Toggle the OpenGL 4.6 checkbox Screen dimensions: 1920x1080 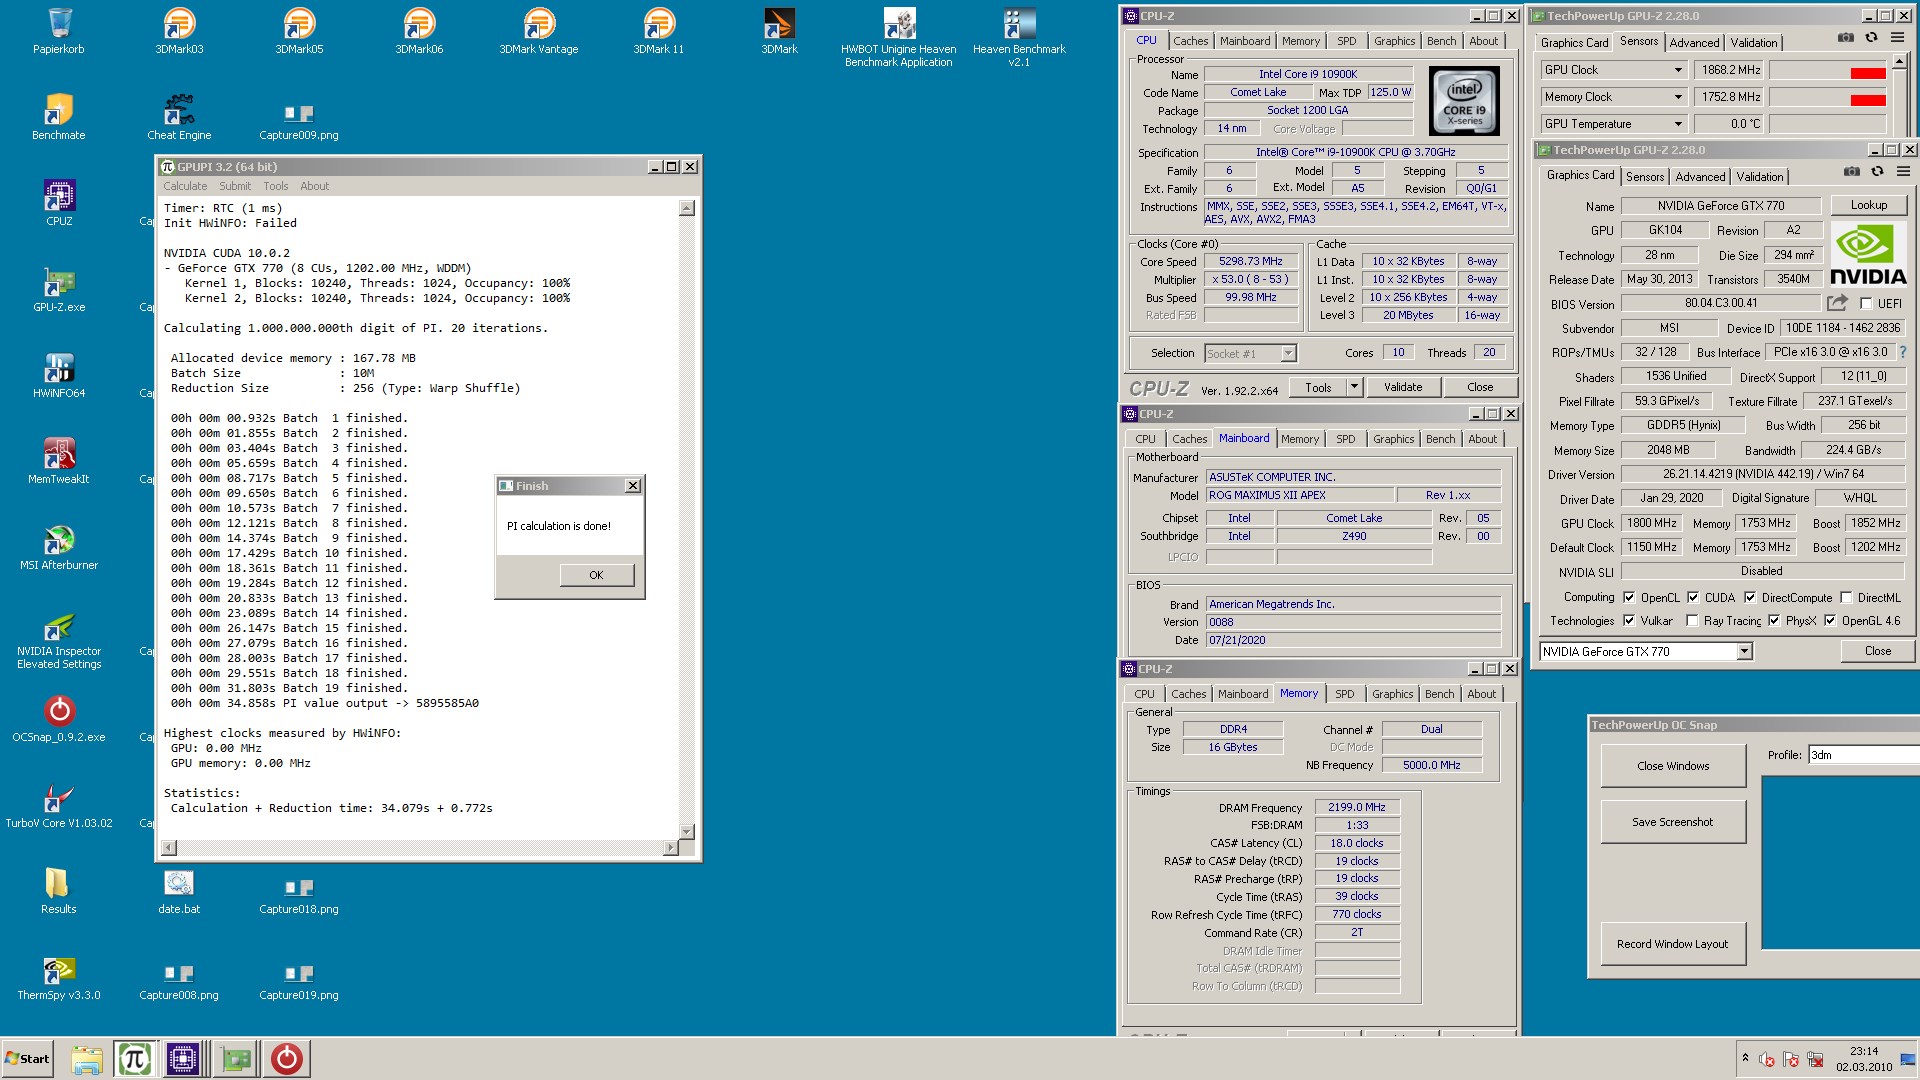click(x=1830, y=620)
